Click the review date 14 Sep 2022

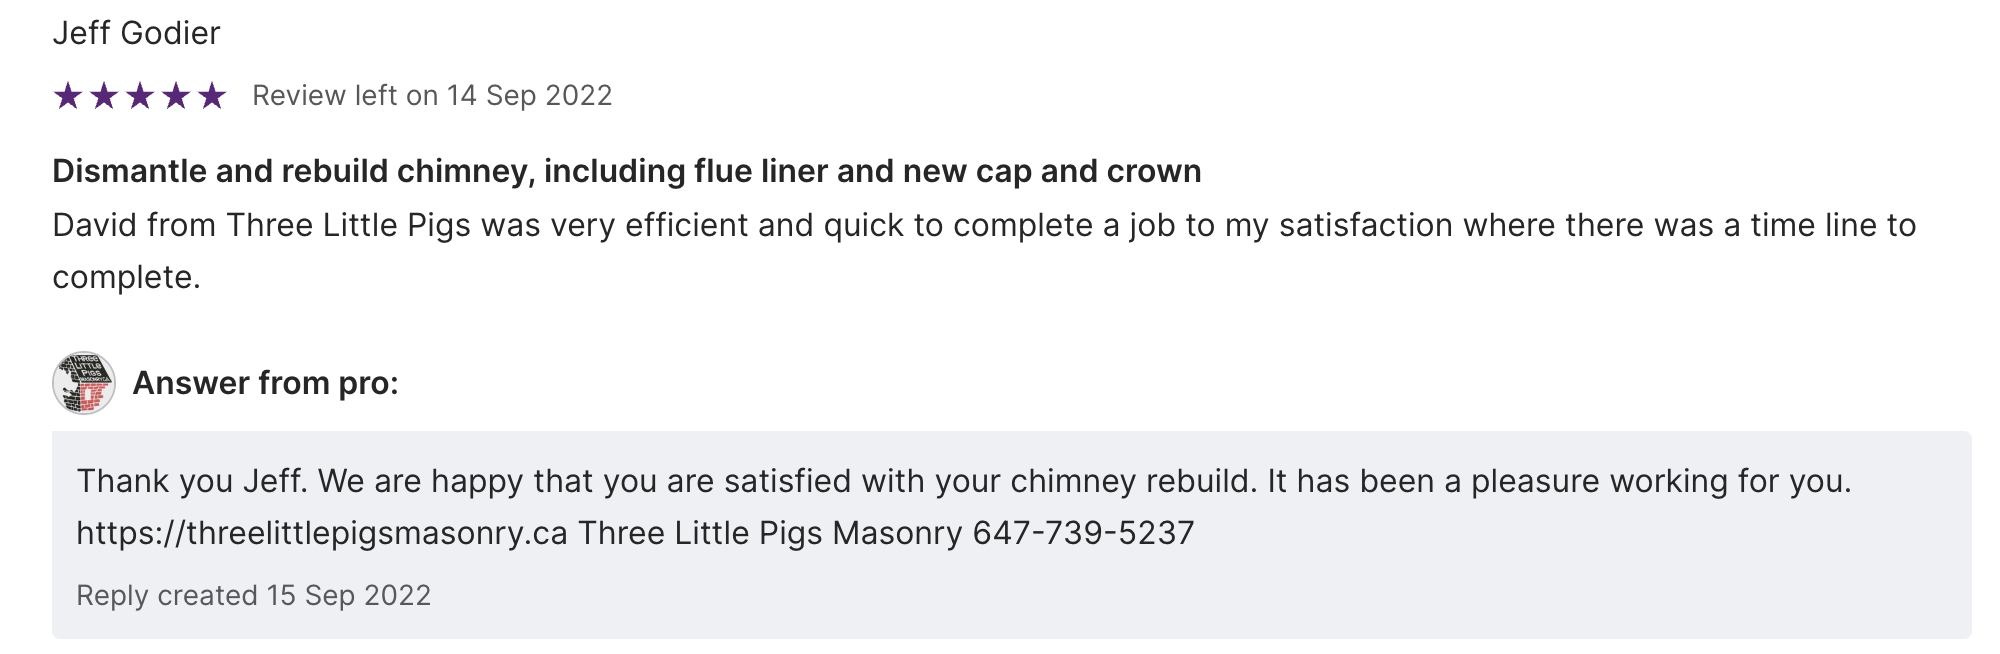click(x=529, y=95)
